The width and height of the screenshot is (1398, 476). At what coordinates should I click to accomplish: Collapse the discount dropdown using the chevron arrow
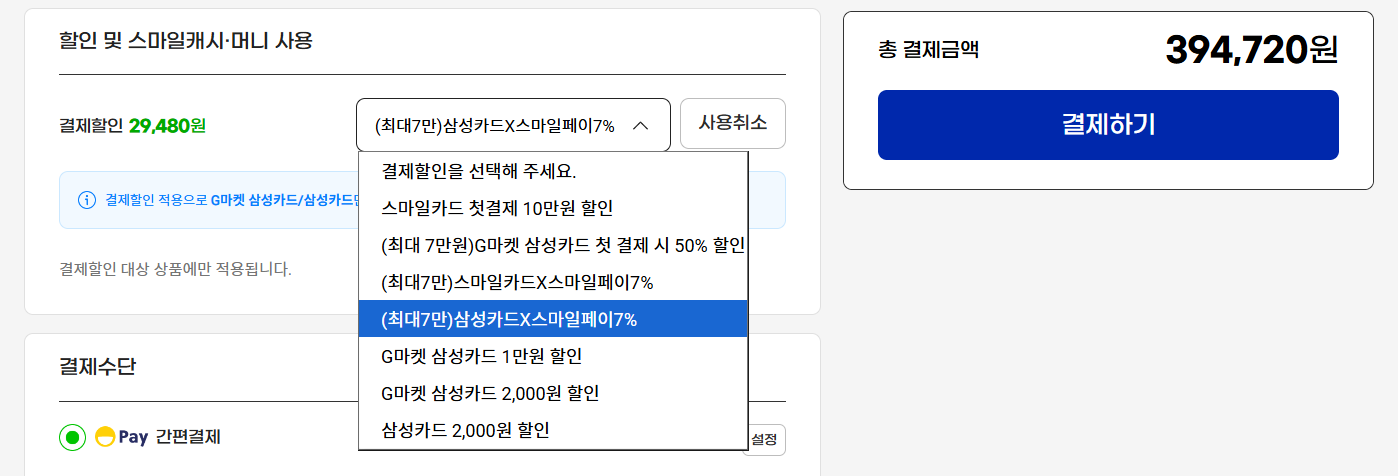point(641,125)
